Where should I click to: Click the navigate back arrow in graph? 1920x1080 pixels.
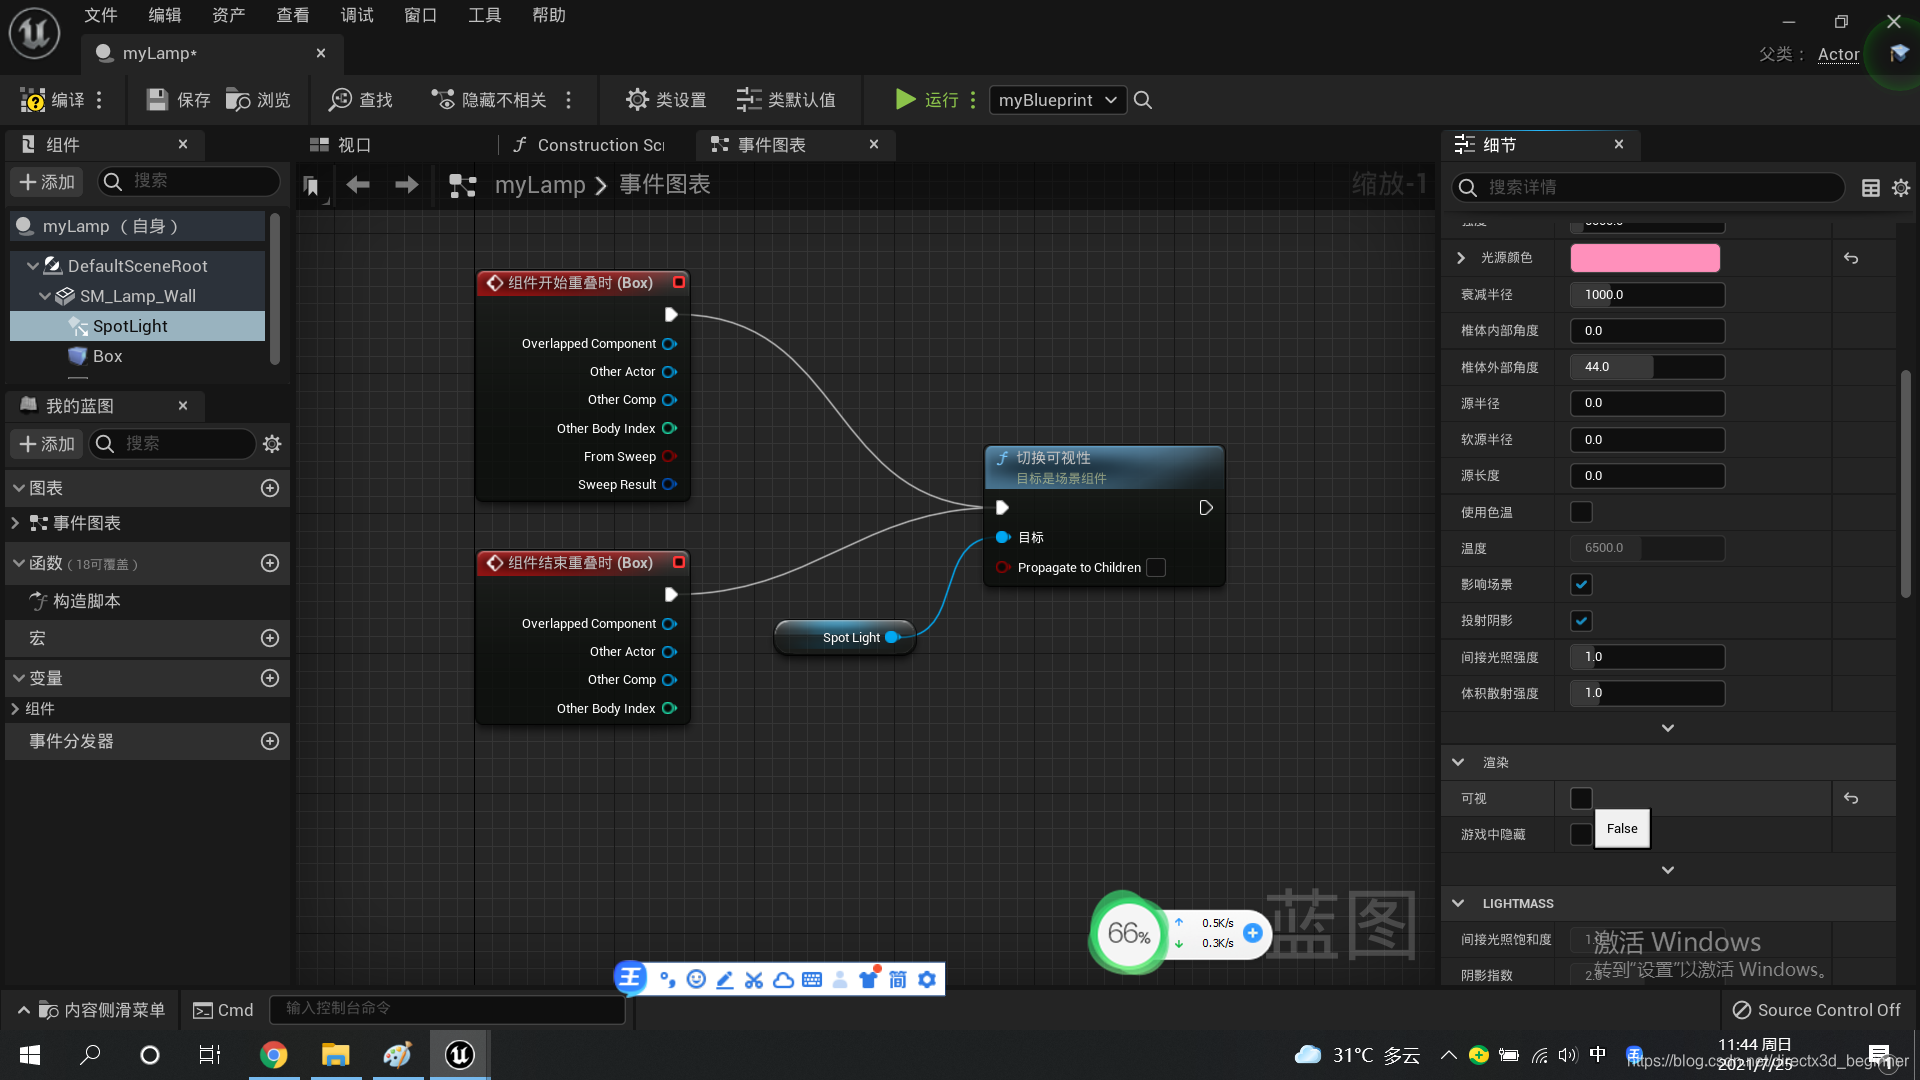pyautogui.click(x=358, y=185)
